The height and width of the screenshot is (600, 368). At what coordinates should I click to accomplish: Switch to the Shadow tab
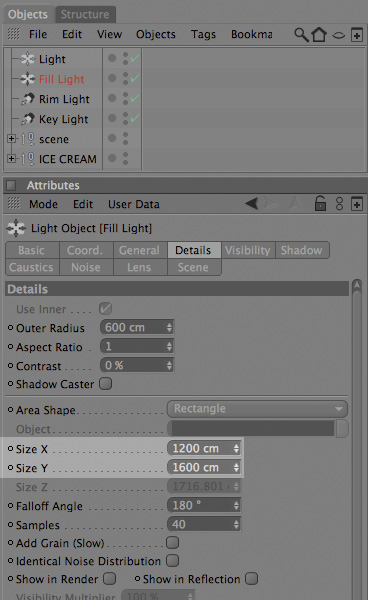301,250
